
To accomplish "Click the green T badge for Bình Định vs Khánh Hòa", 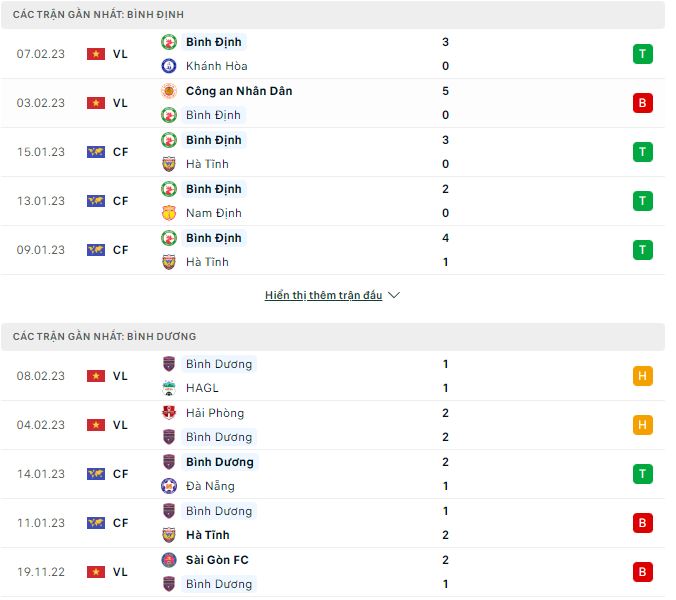I will 643,54.
